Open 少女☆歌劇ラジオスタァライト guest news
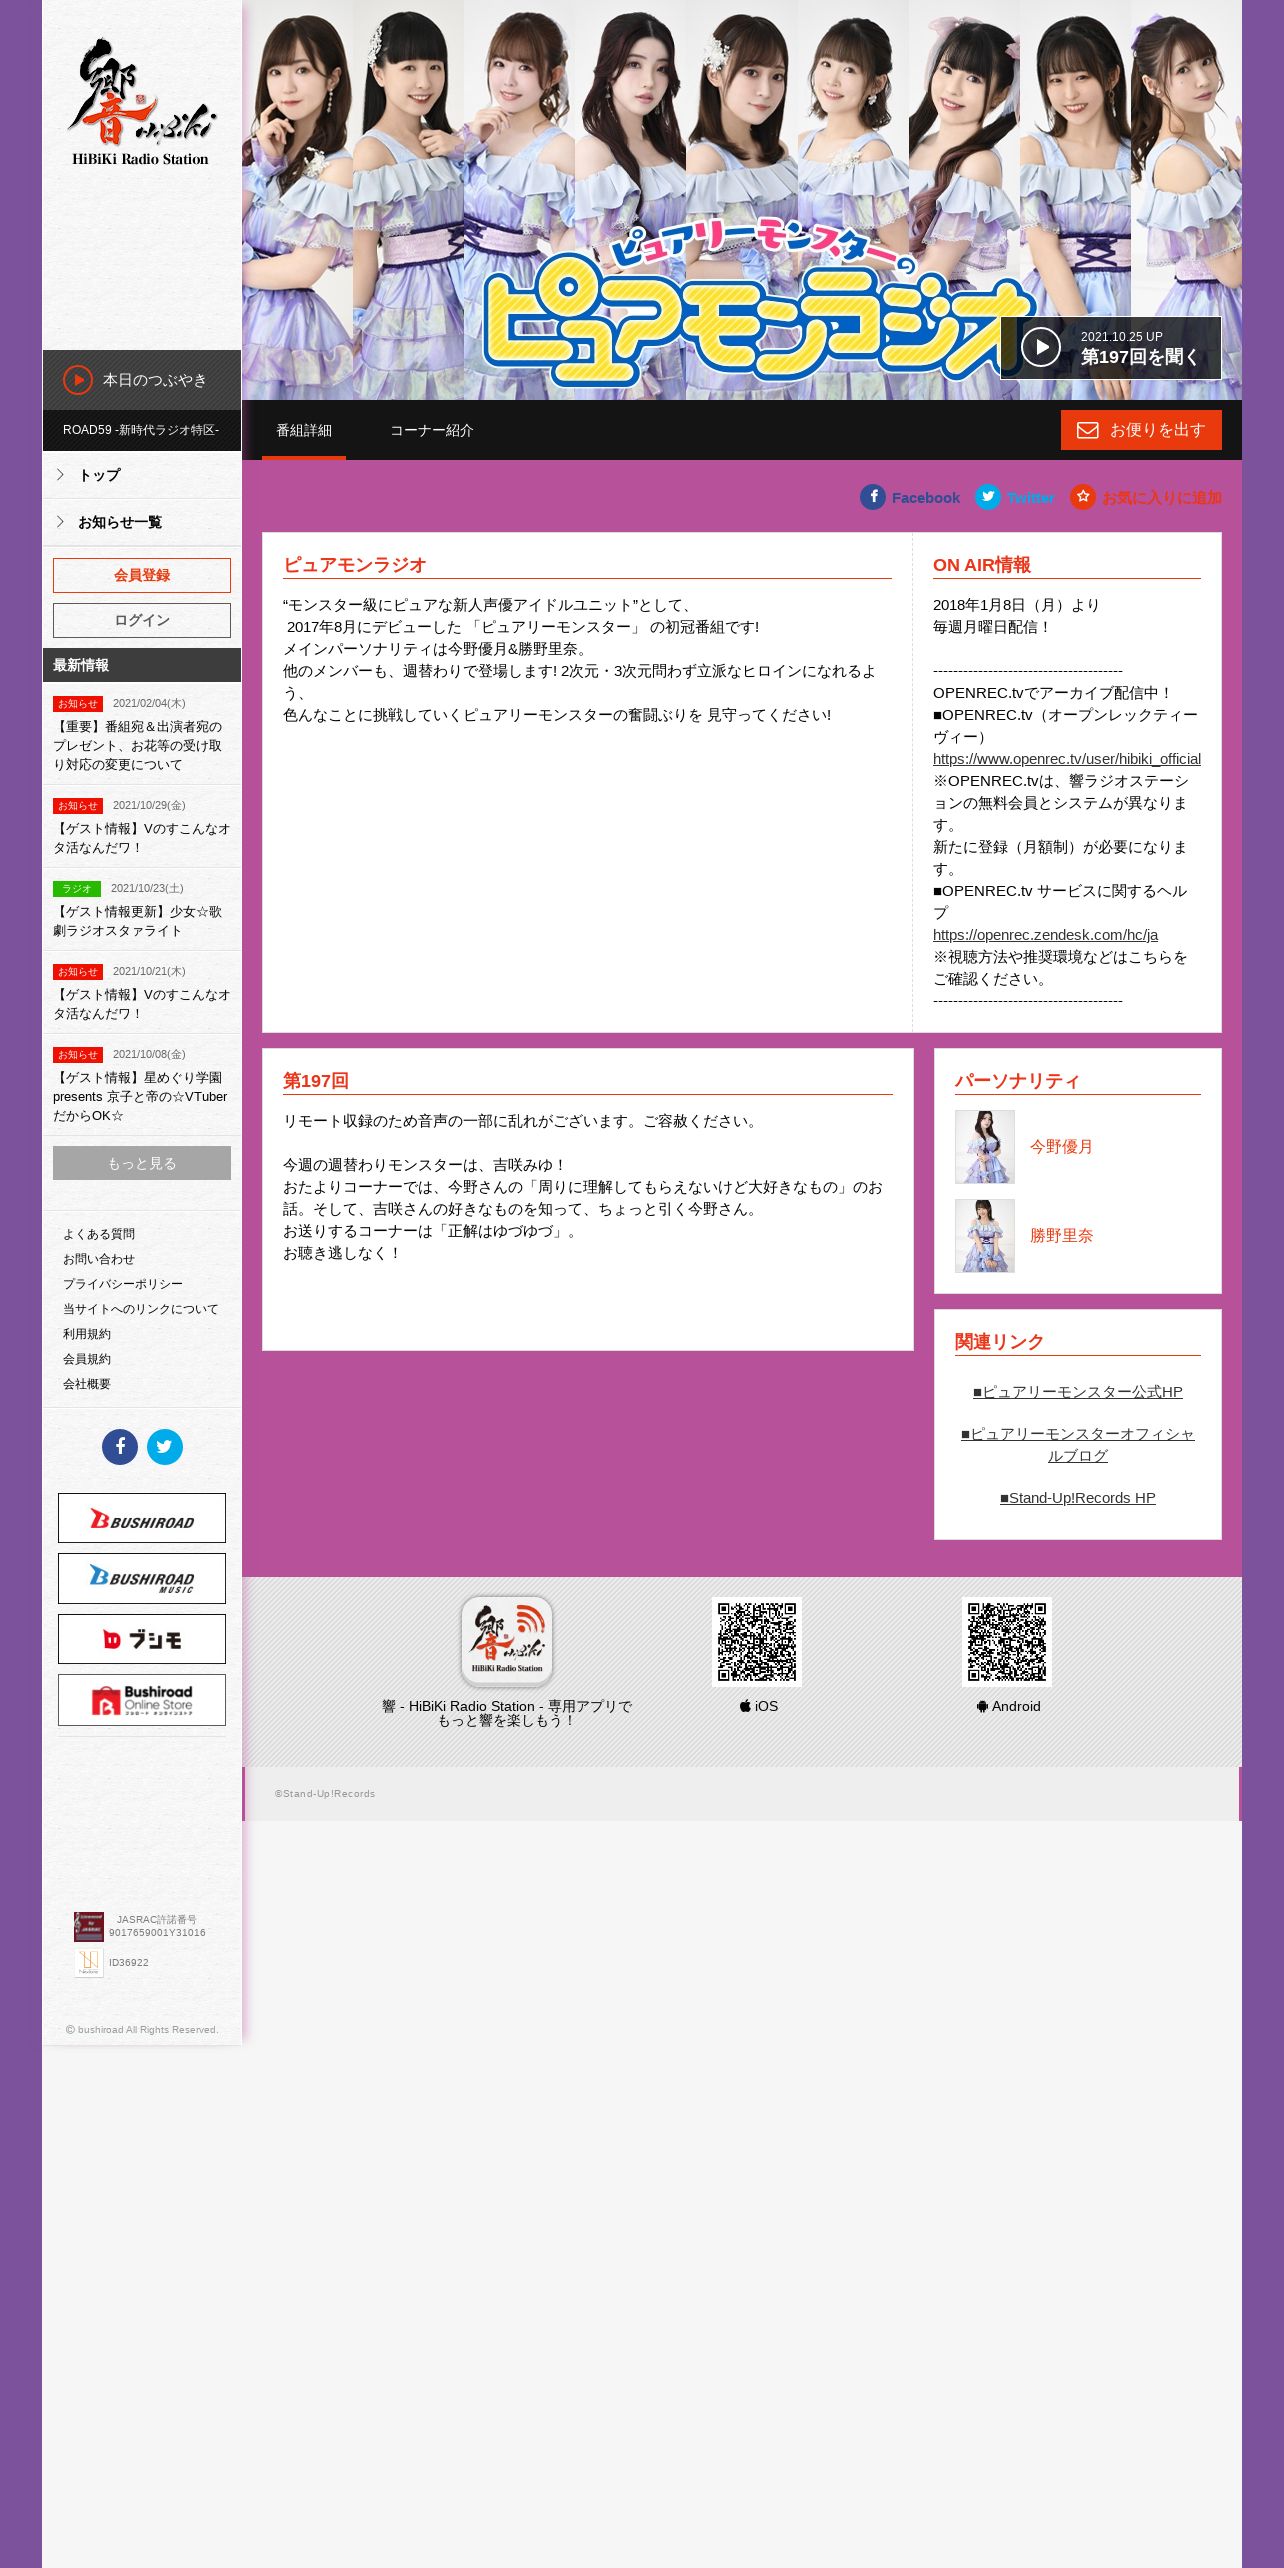The height and width of the screenshot is (2568, 1284). pos(142,921)
